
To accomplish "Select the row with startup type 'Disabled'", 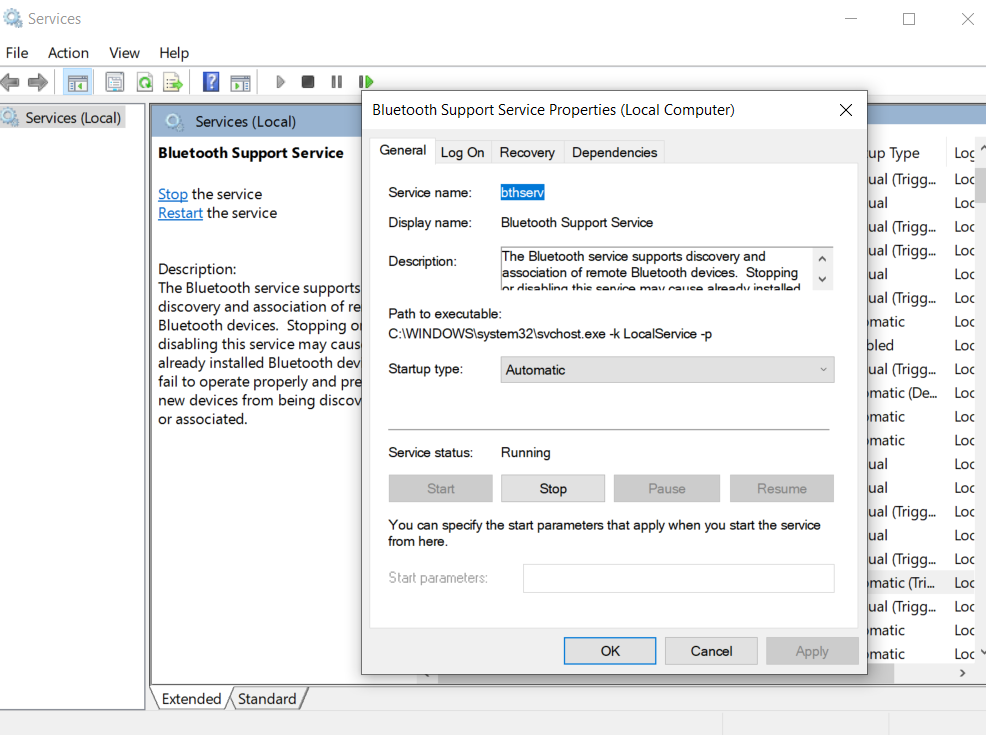I will [921, 345].
